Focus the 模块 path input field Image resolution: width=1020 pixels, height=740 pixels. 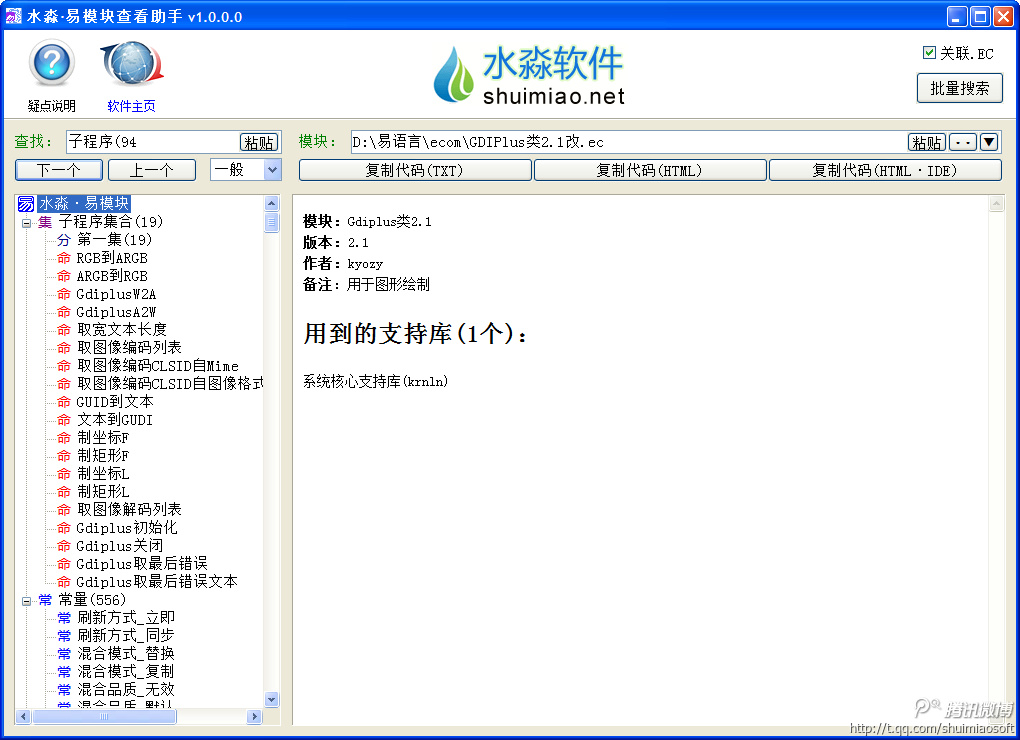tap(629, 142)
